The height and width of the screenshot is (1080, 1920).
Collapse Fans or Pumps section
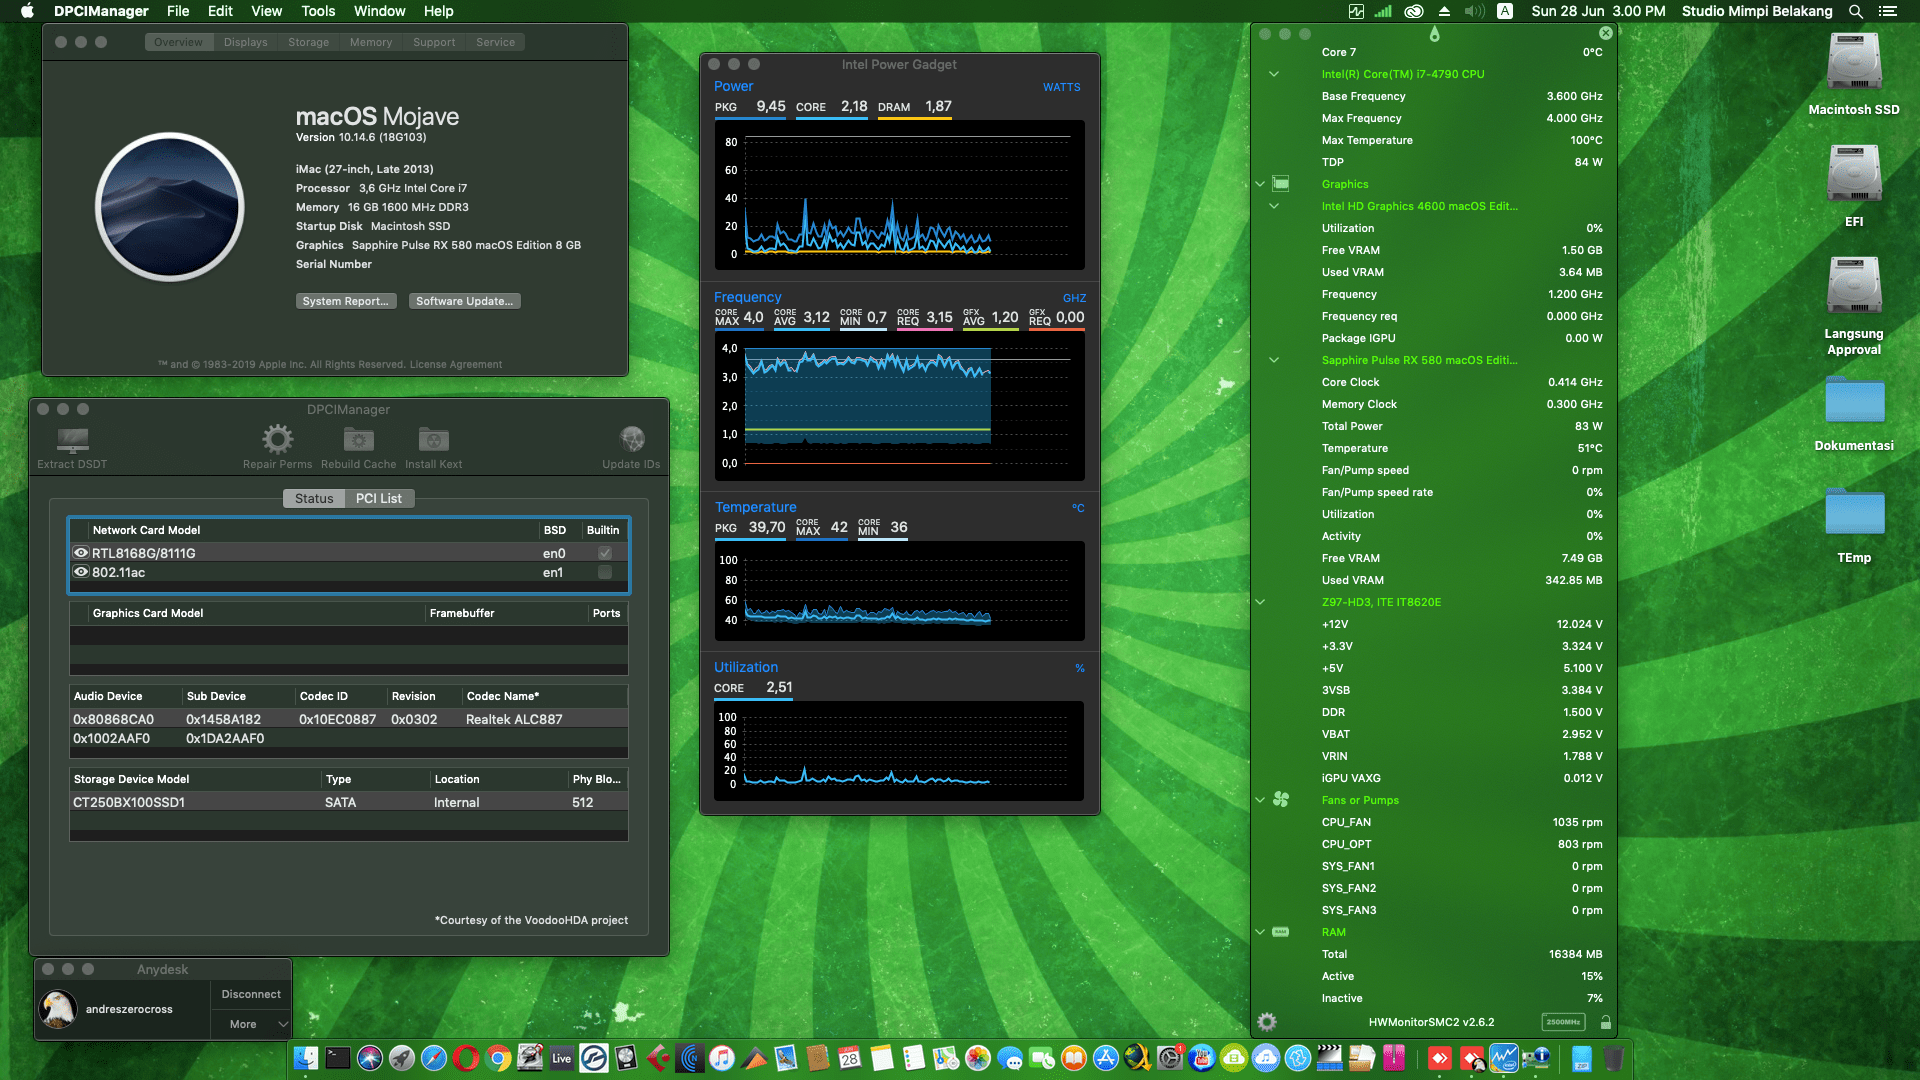click(1260, 800)
